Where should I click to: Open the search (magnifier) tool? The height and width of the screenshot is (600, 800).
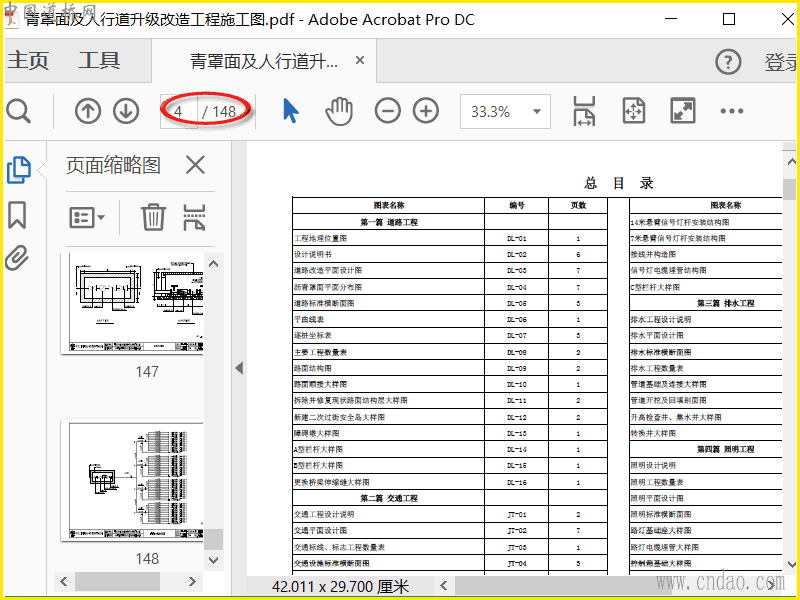[x=19, y=111]
